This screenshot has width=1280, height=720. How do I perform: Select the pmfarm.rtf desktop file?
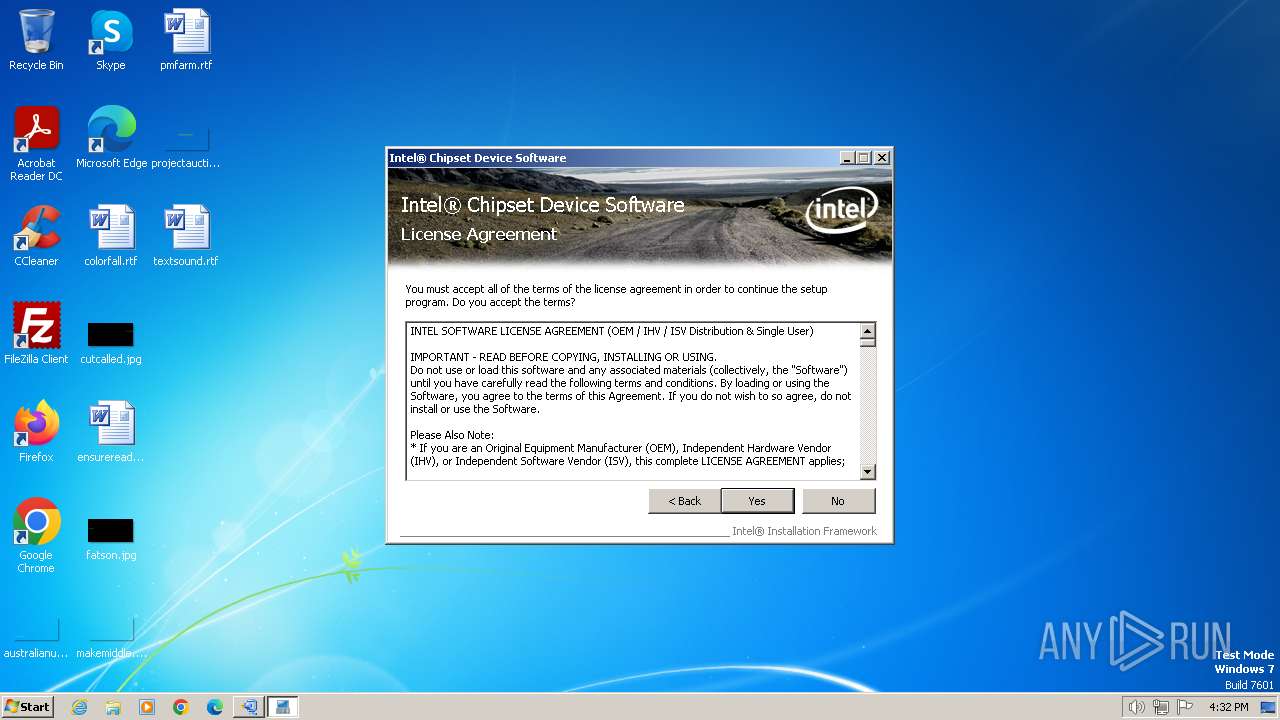click(x=186, y=40)
